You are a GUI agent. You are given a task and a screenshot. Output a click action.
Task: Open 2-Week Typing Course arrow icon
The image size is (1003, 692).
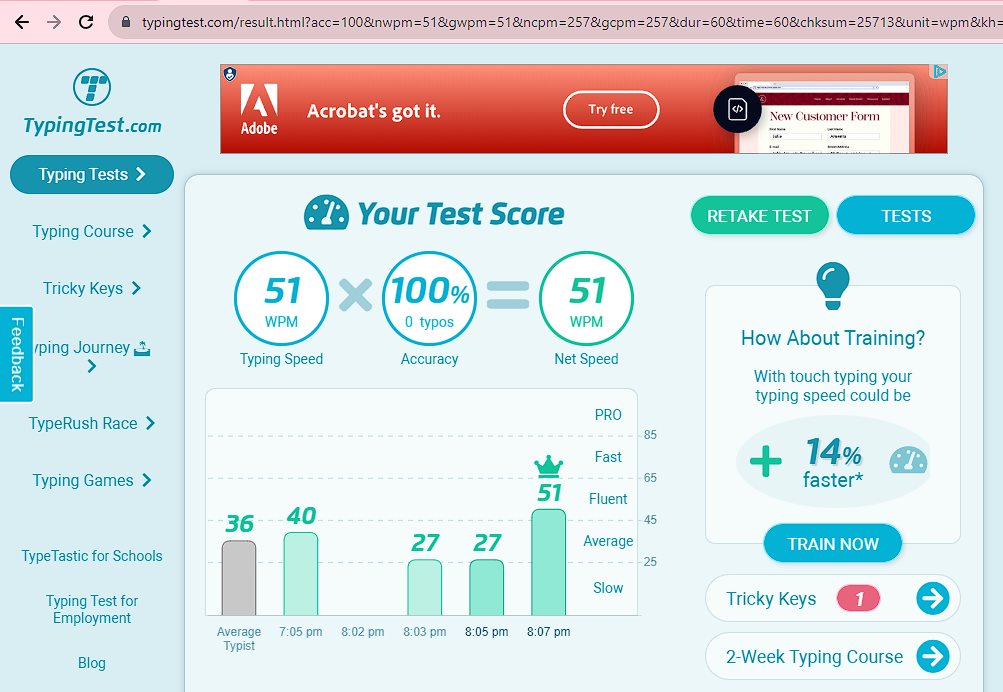point(933,656)
